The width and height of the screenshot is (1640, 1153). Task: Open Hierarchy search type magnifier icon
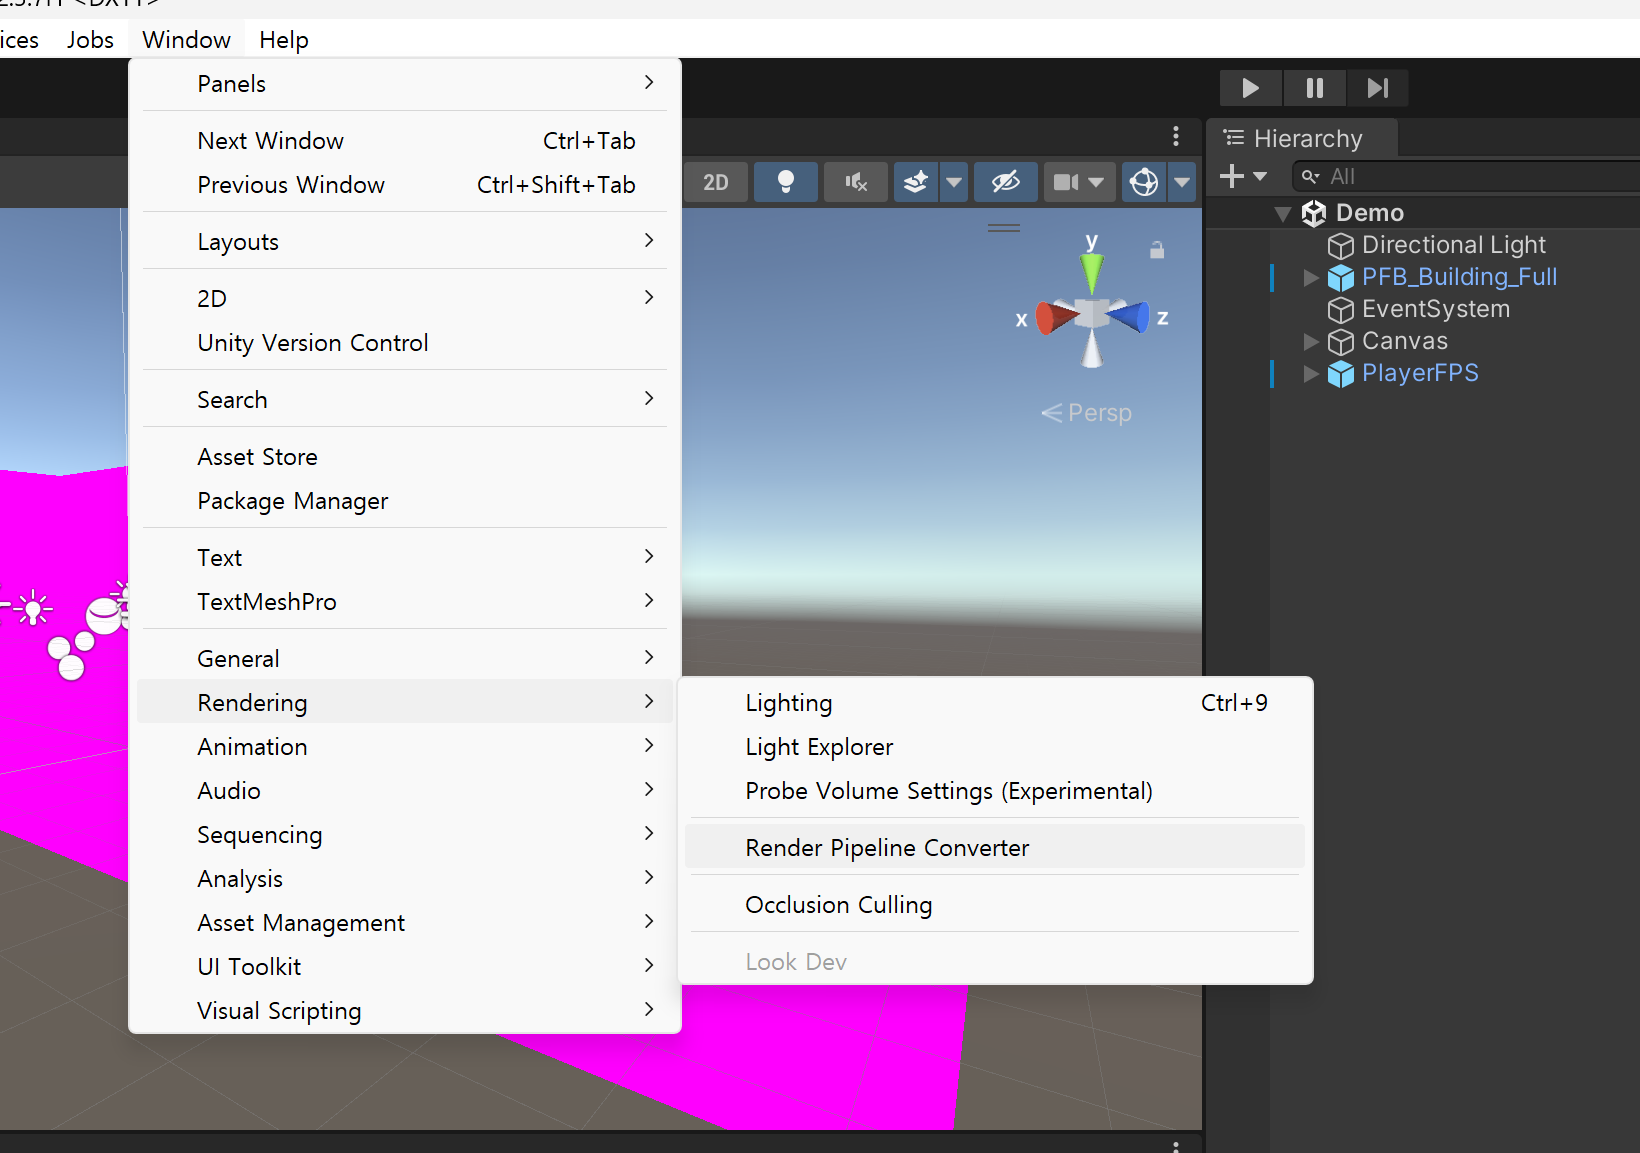[1310, 176]
